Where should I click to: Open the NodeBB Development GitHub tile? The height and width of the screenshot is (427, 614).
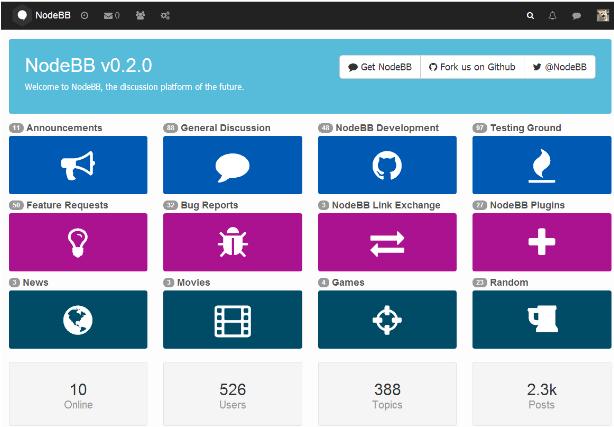coord(387,165)
